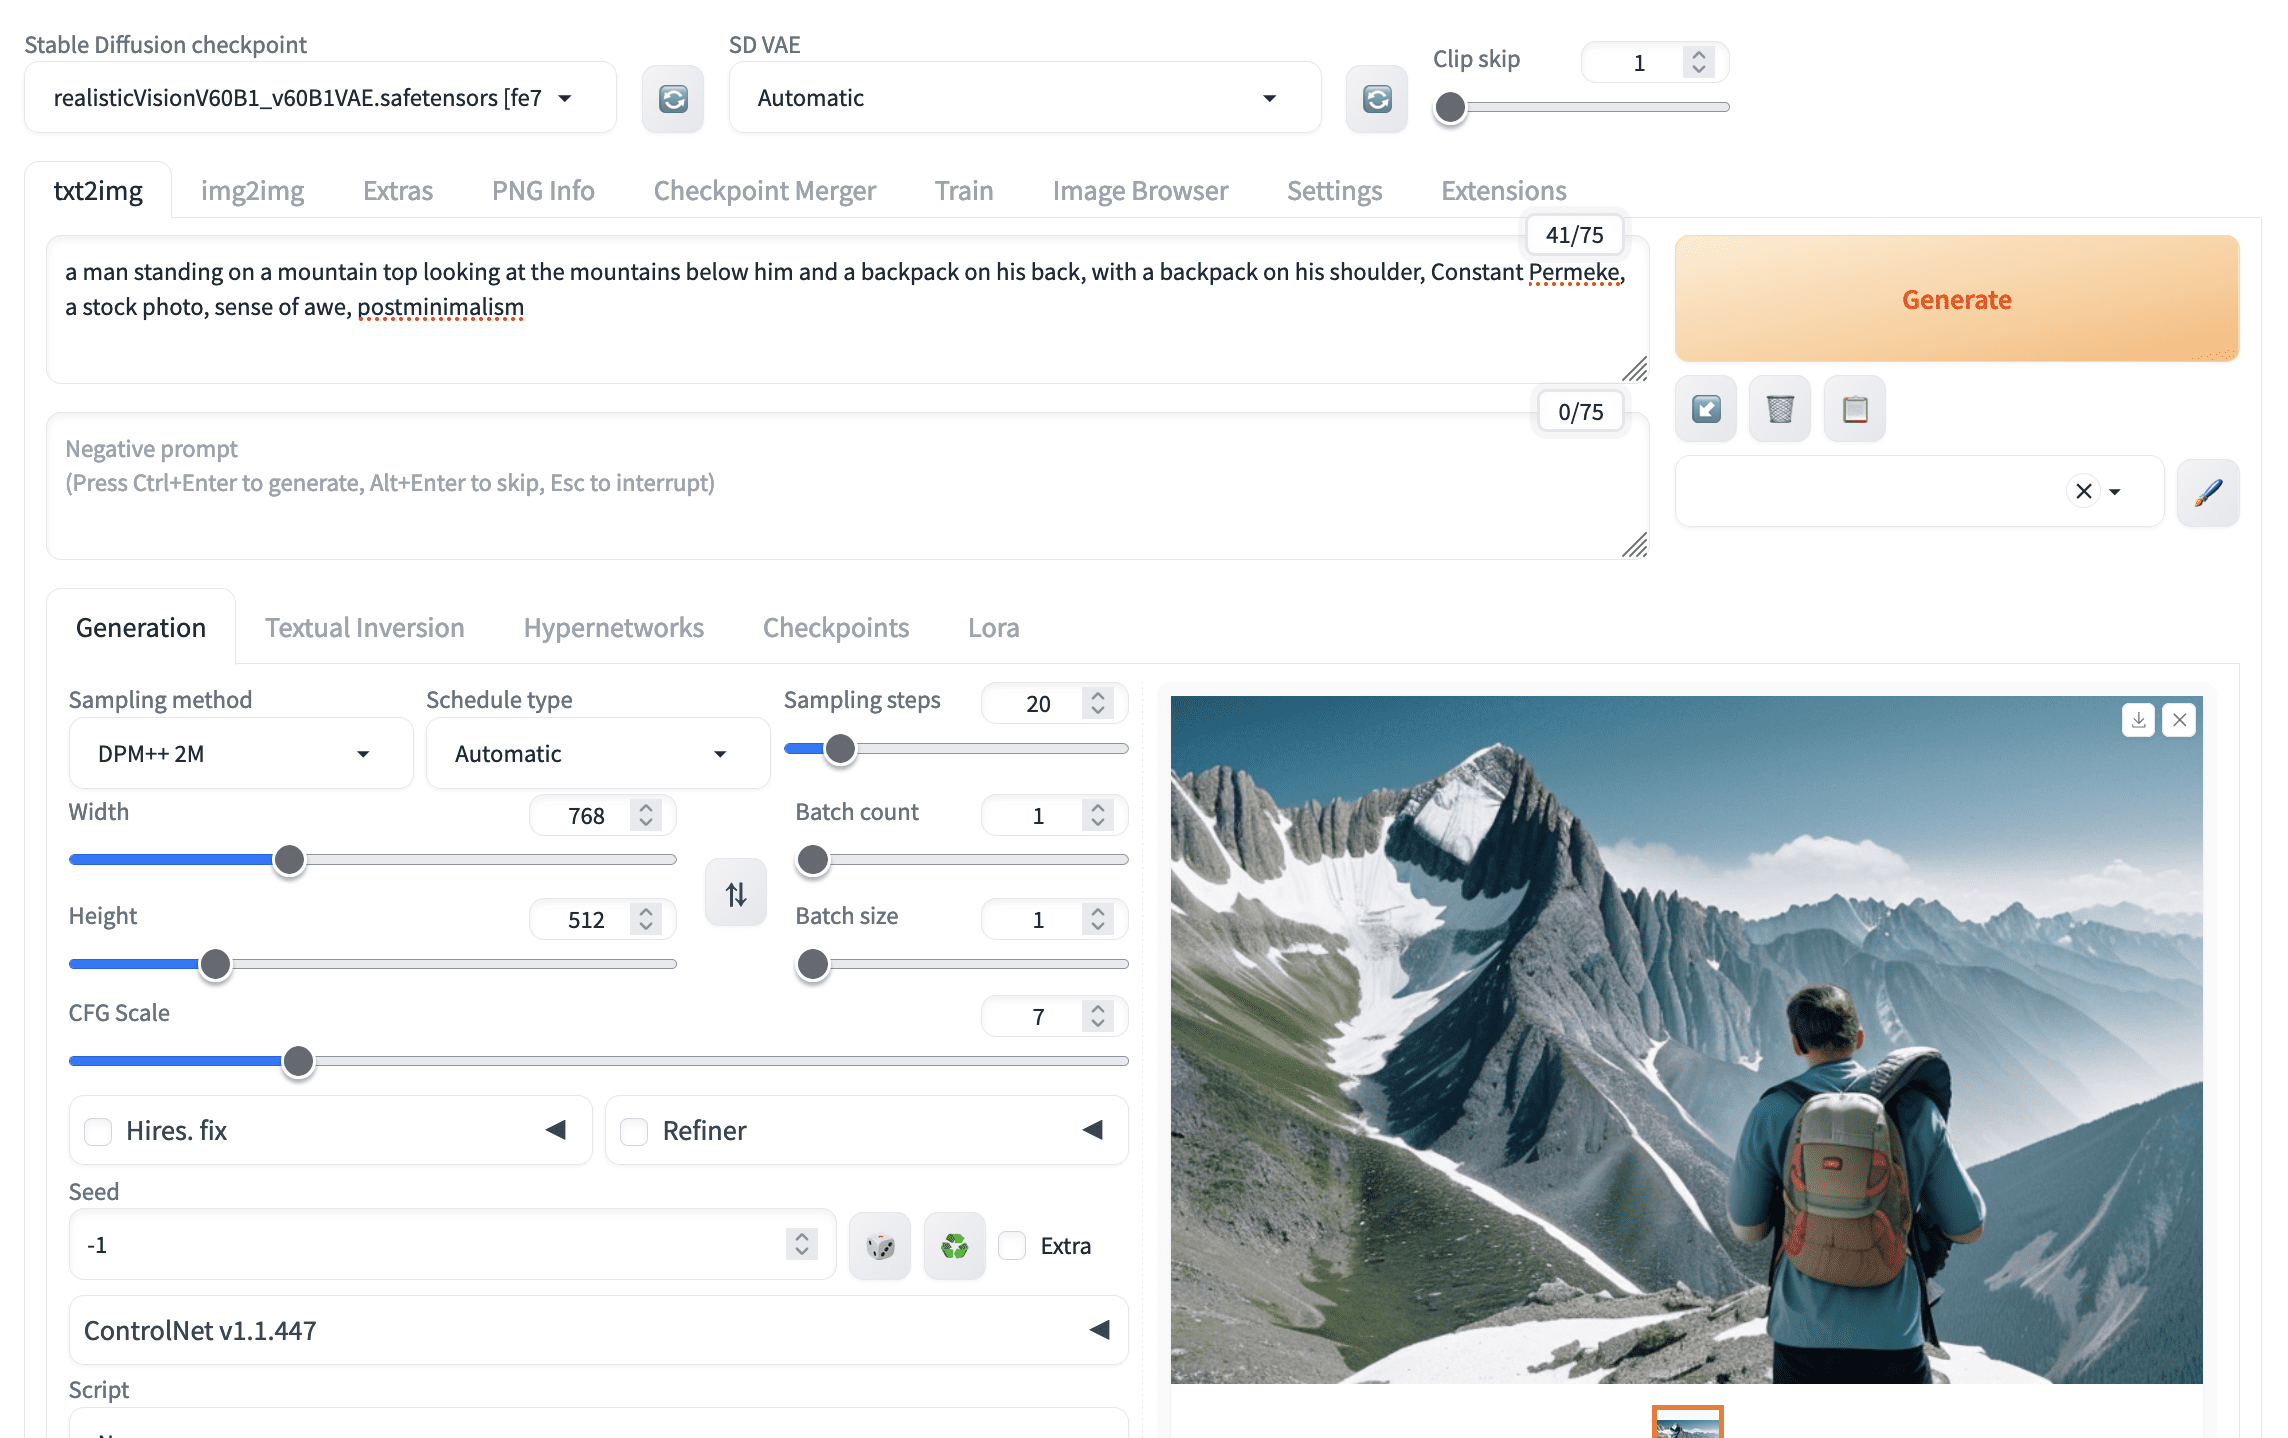Download the generated mountain image
2288x1438 pixels.
[2138, 720]
